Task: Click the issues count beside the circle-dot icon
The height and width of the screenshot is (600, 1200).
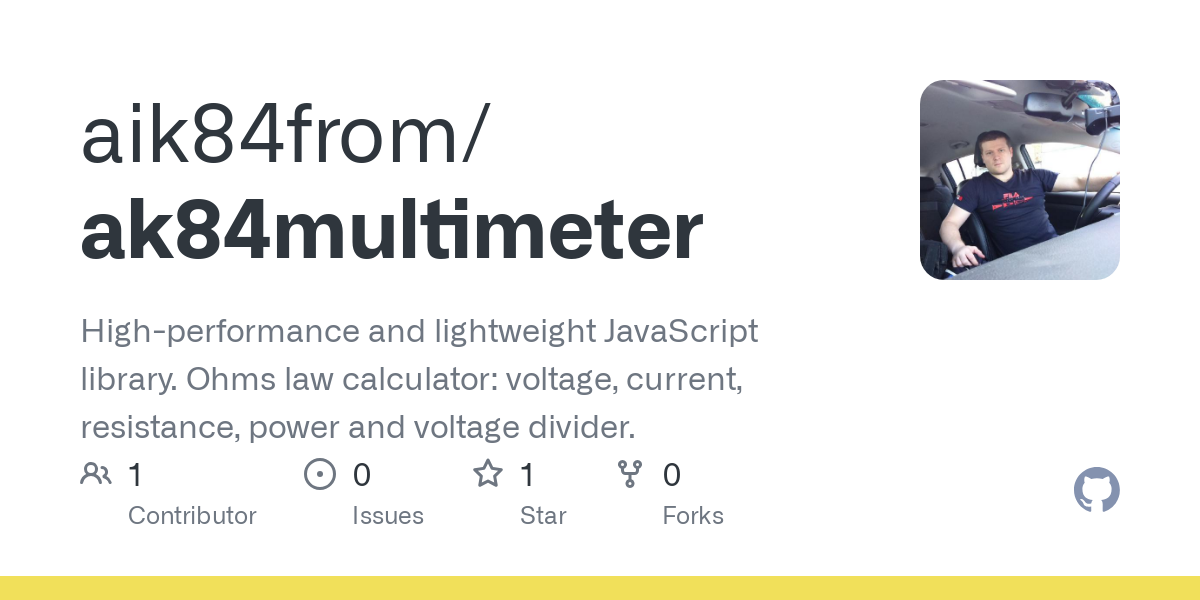Action: point(361,475)
